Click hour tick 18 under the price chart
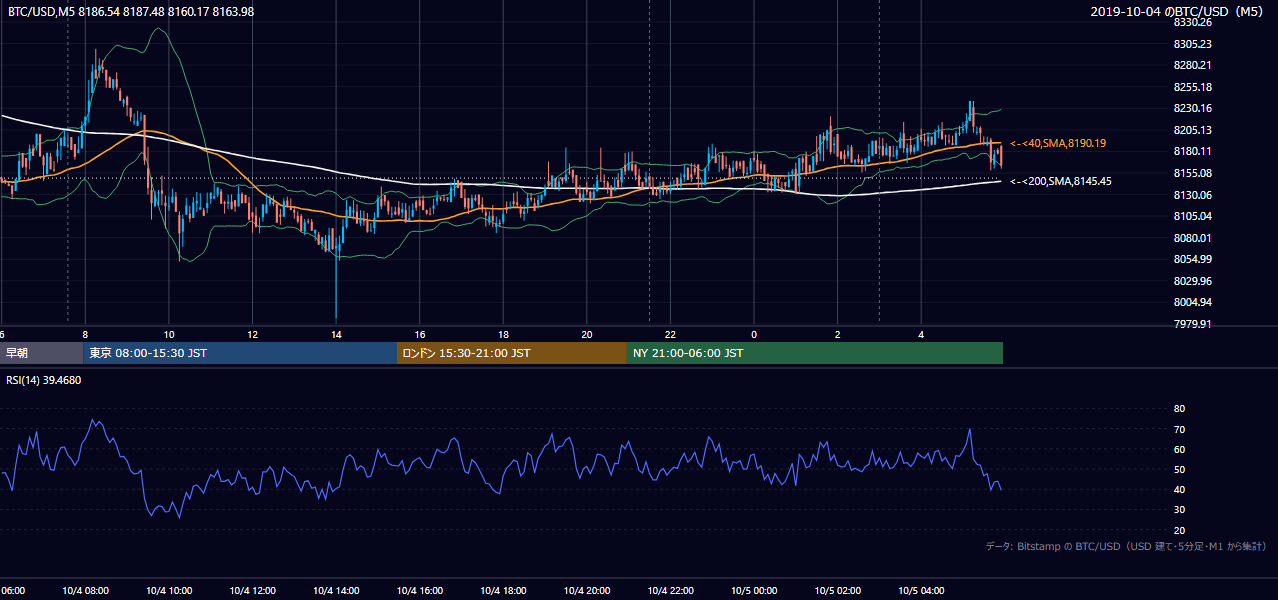 (x=503, y=334)
